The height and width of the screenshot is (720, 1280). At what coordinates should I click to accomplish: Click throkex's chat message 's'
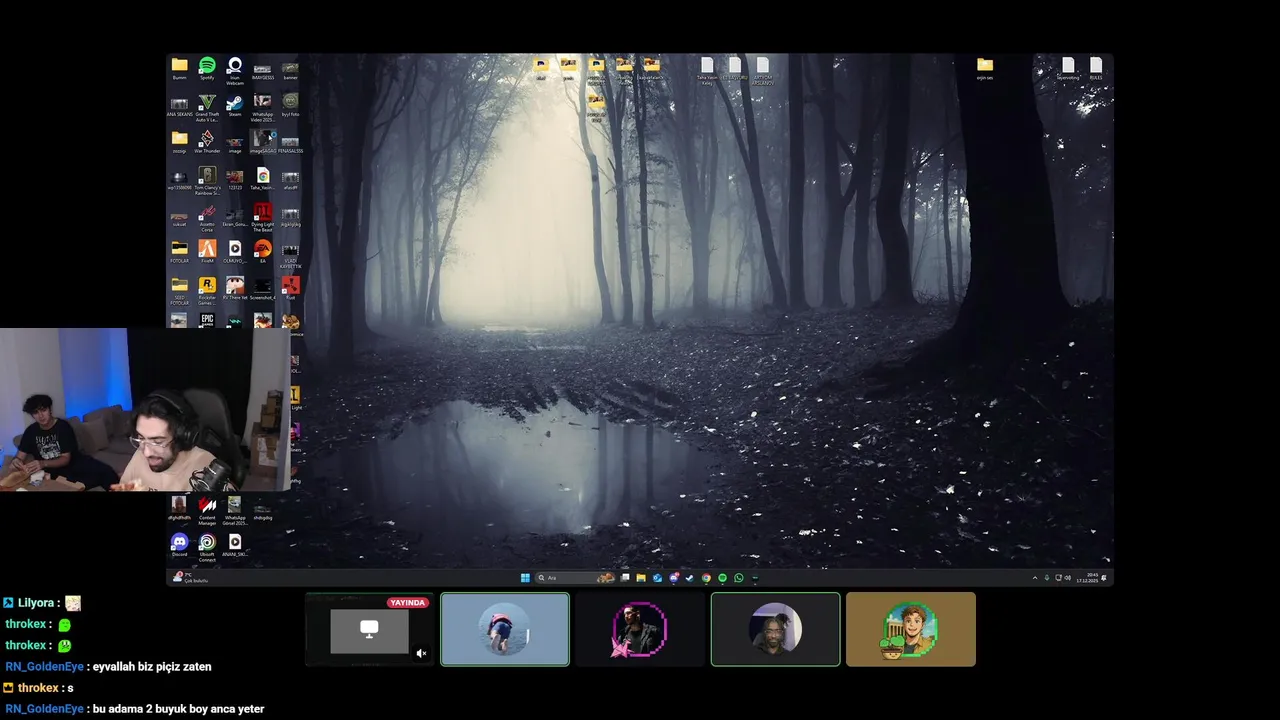coord(70,688)
